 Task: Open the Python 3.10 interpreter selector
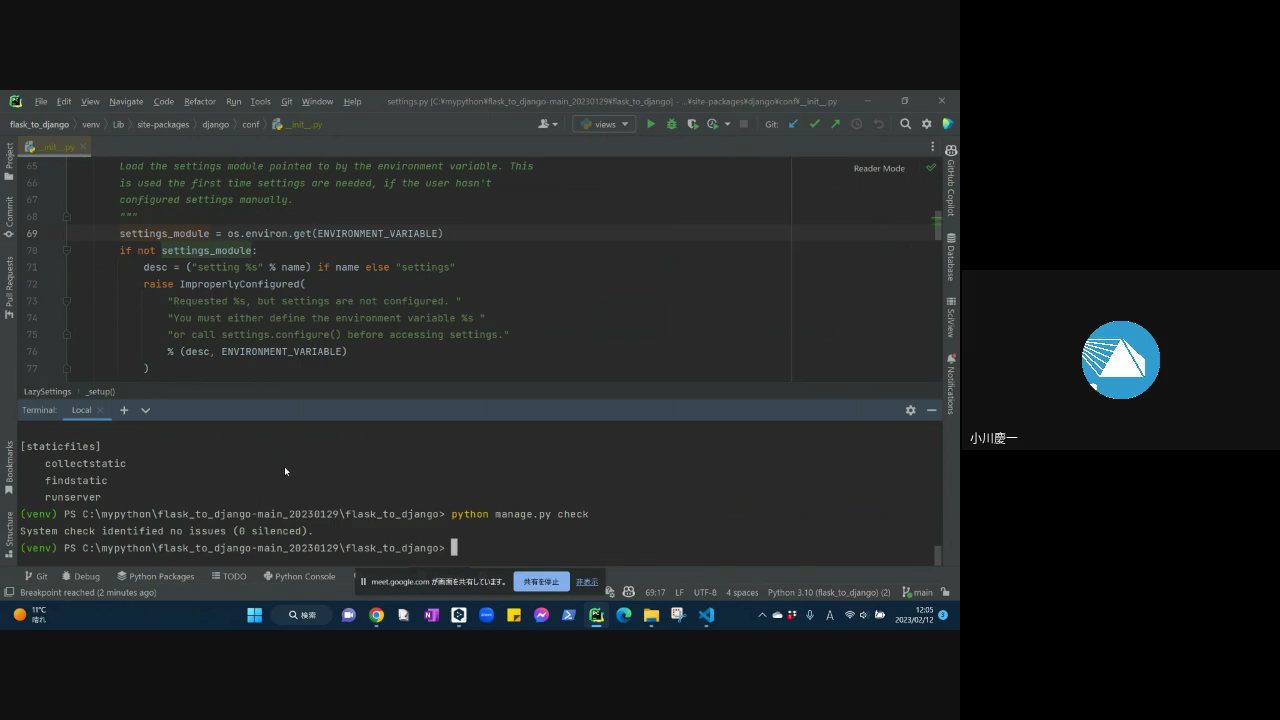pyautogui.click(x=828, y=592)
